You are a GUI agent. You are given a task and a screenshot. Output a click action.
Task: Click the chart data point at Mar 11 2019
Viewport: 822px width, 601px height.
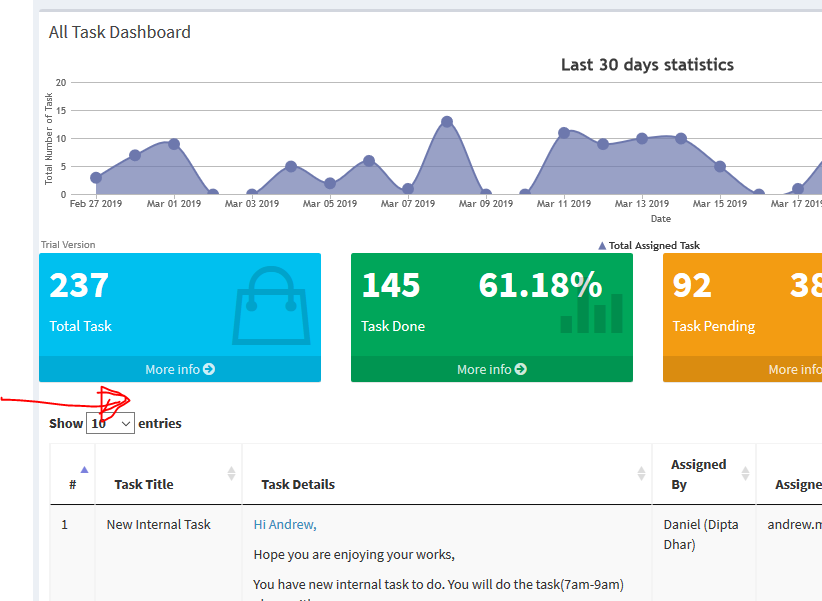(x=564, y=133)
